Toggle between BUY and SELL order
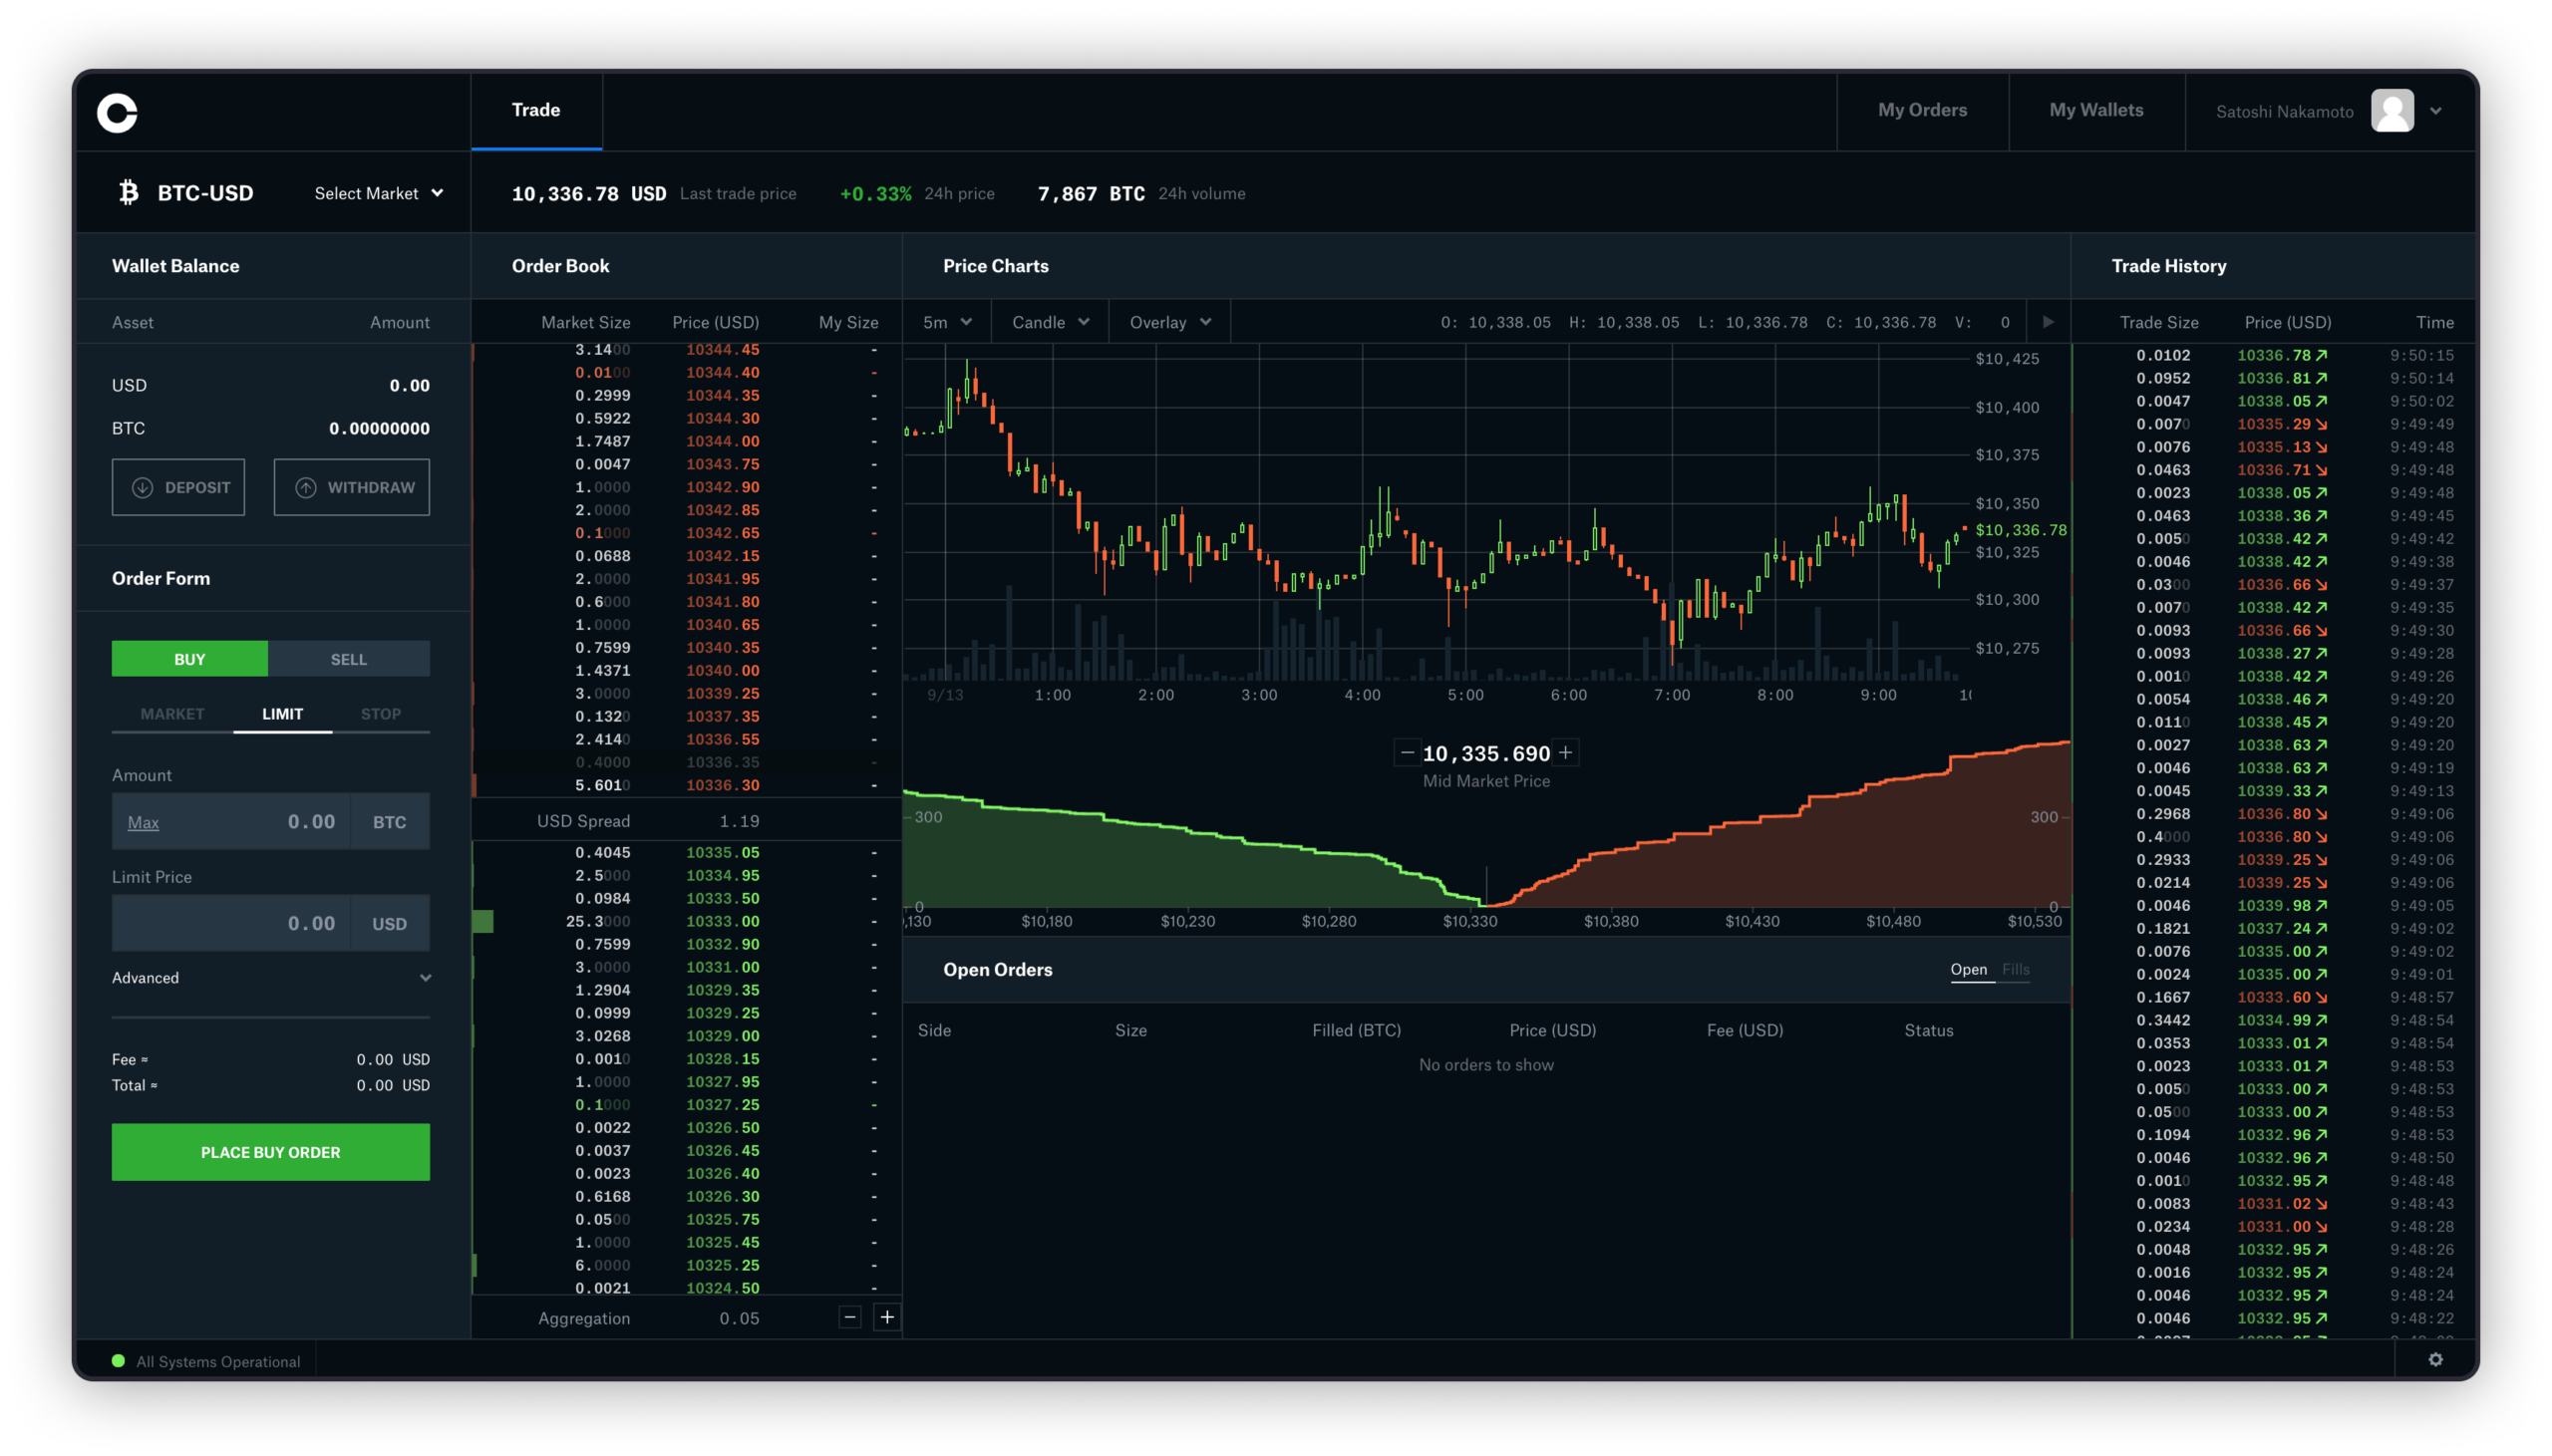 click(347, 657)
